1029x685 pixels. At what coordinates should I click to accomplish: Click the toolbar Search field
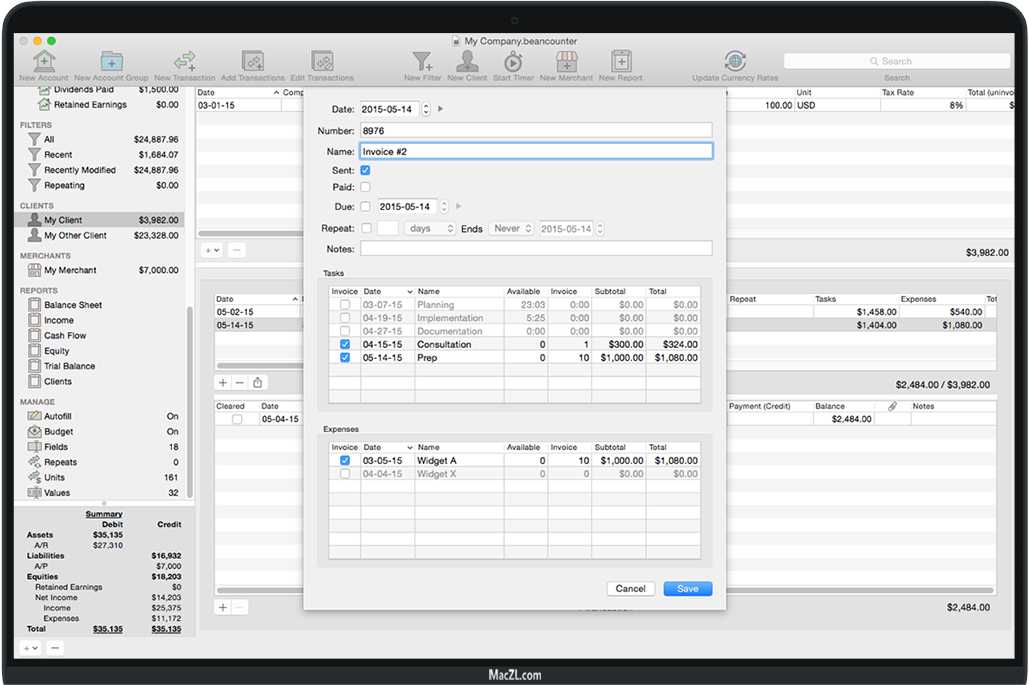pos(896,62)
